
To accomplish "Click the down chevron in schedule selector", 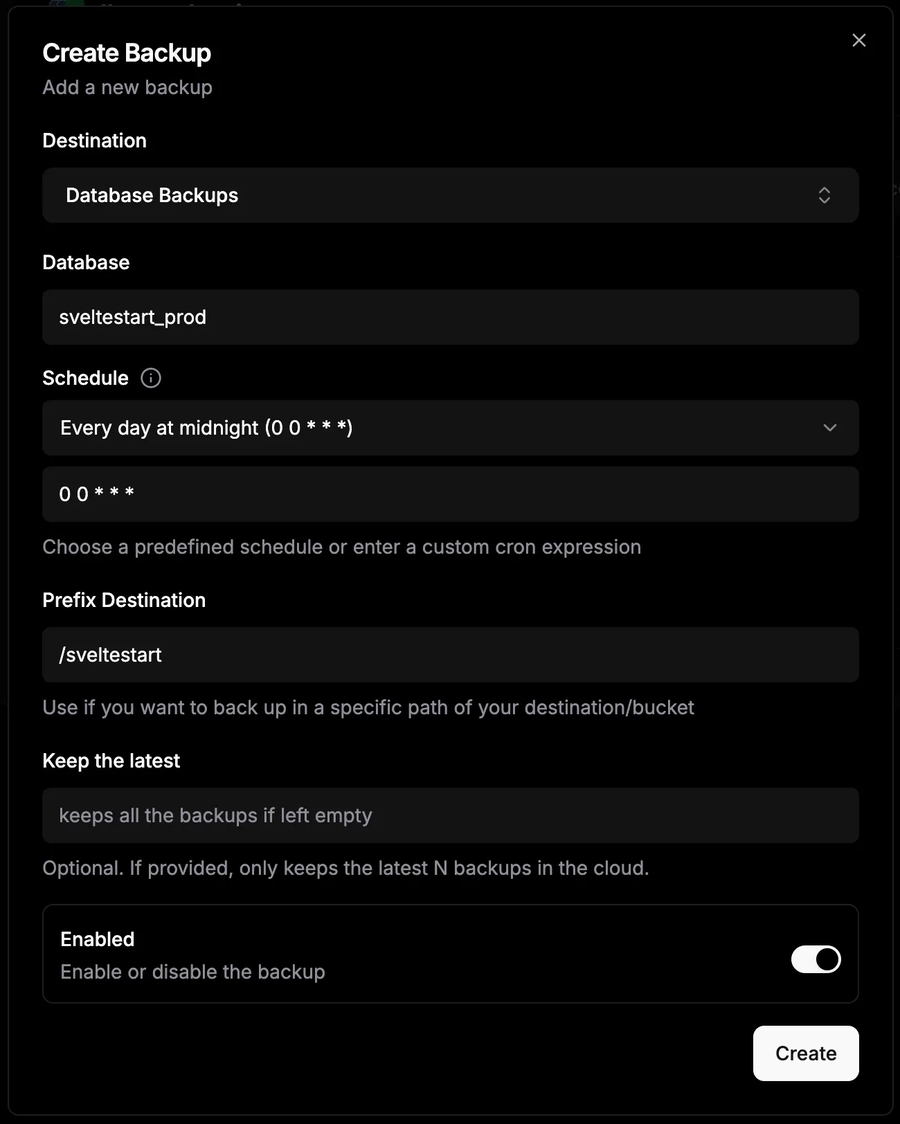I will point(829,428).
